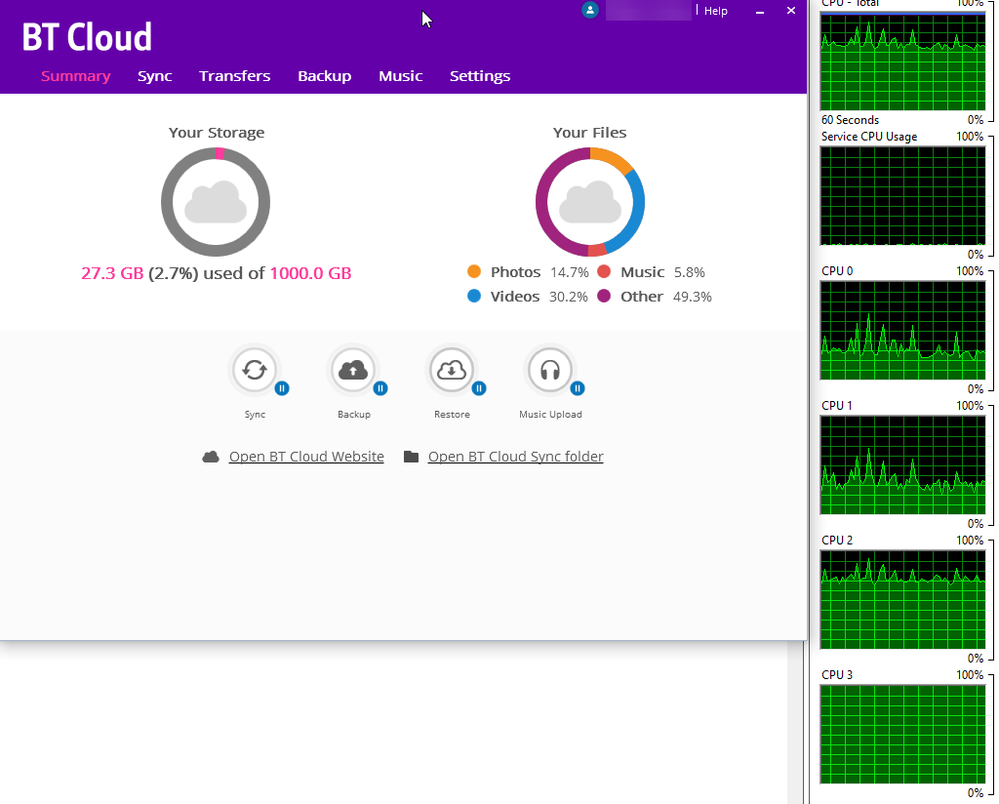
Task: Open BT Cloud Sync folder link
Action: tap(515, 457)
